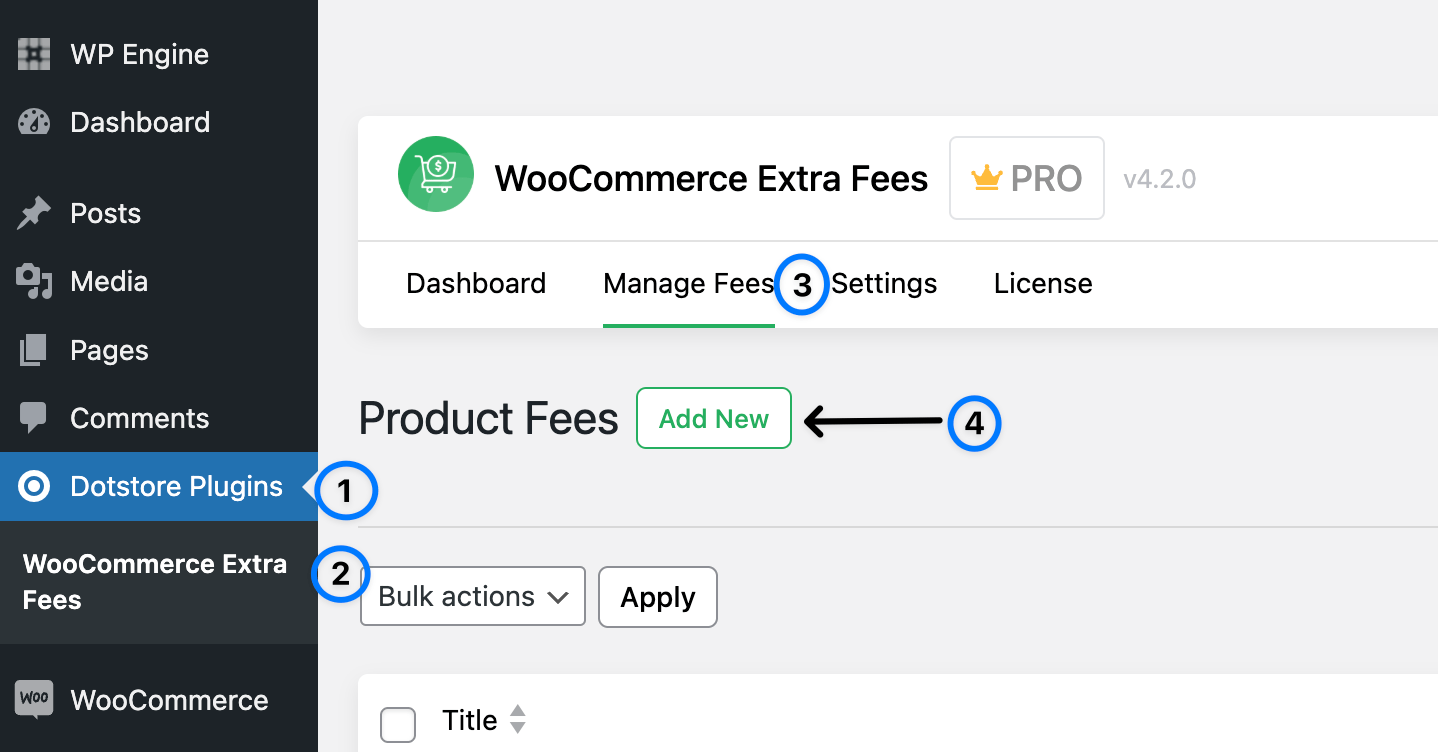The height and width of the screenshot is (752, 1438).
Task: Click the PRO badge with crown
Action: 1026,178
